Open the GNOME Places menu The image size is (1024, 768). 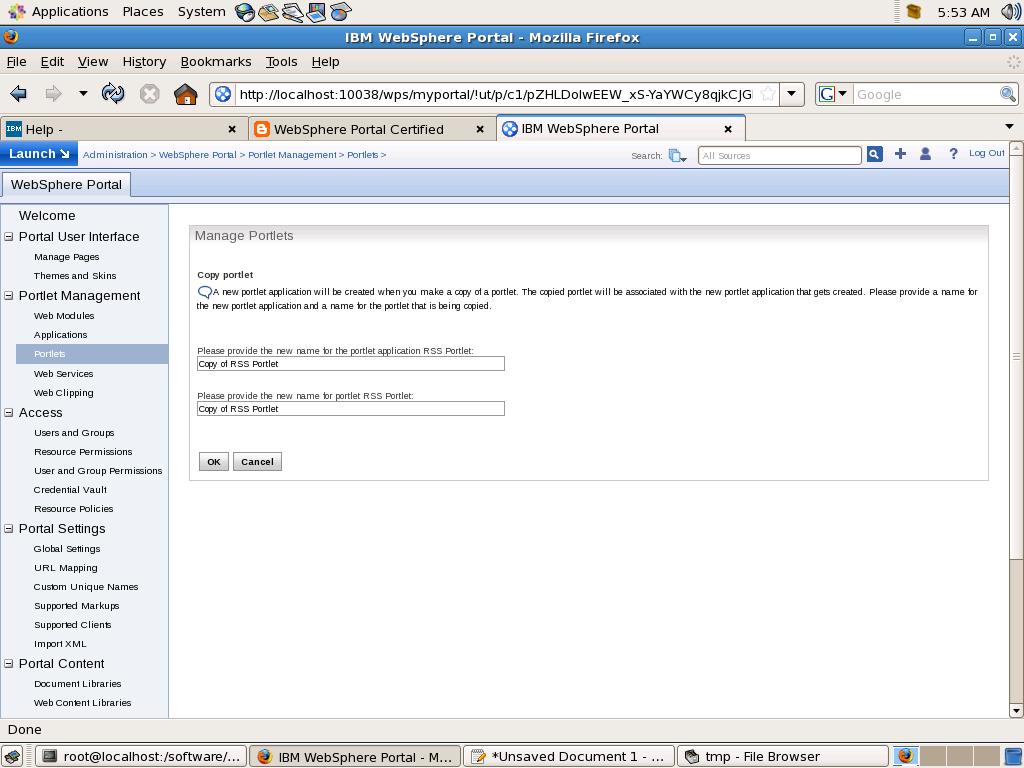tap(143, 11)
